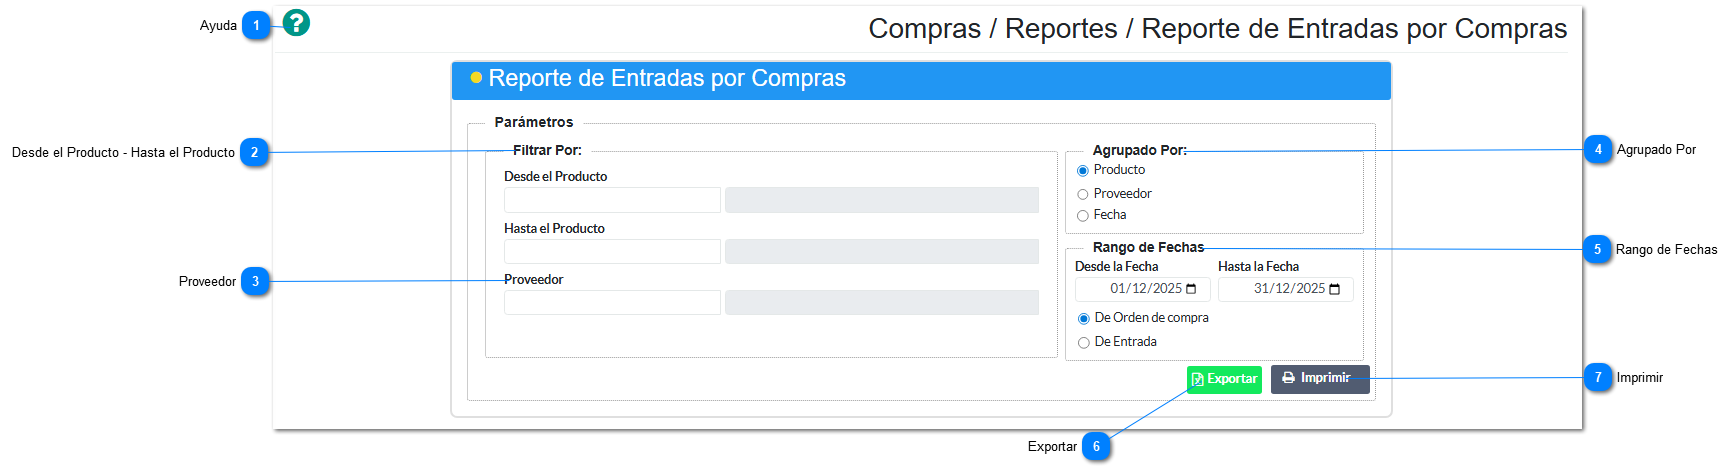Click the Hasta la Fecha date field
This screenshot has height=471, width=1734.
pyautogui.click(x=1283, y=289)
